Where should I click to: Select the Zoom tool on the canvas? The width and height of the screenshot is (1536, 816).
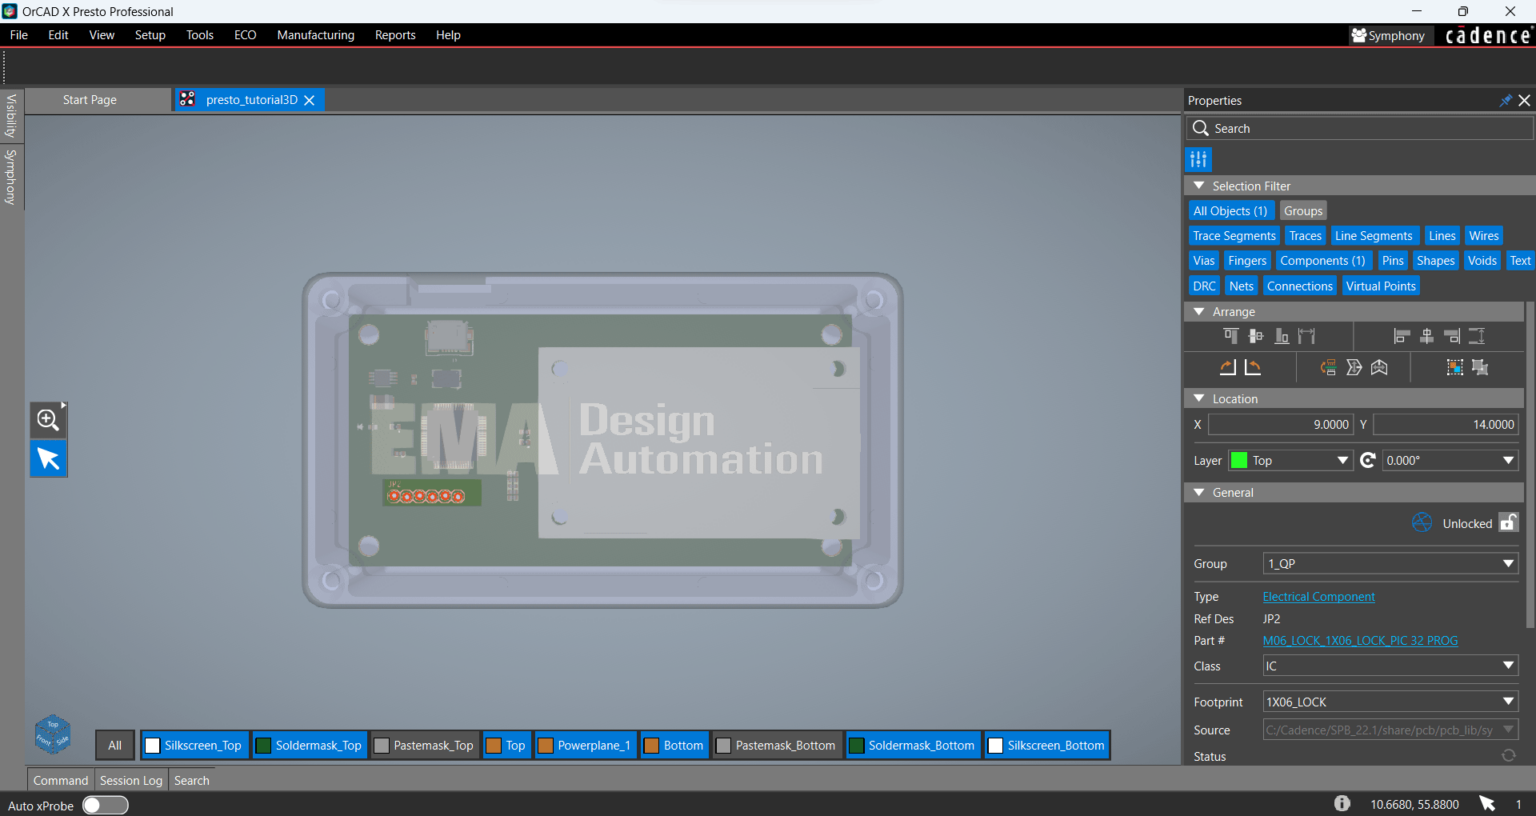point(47,419)
